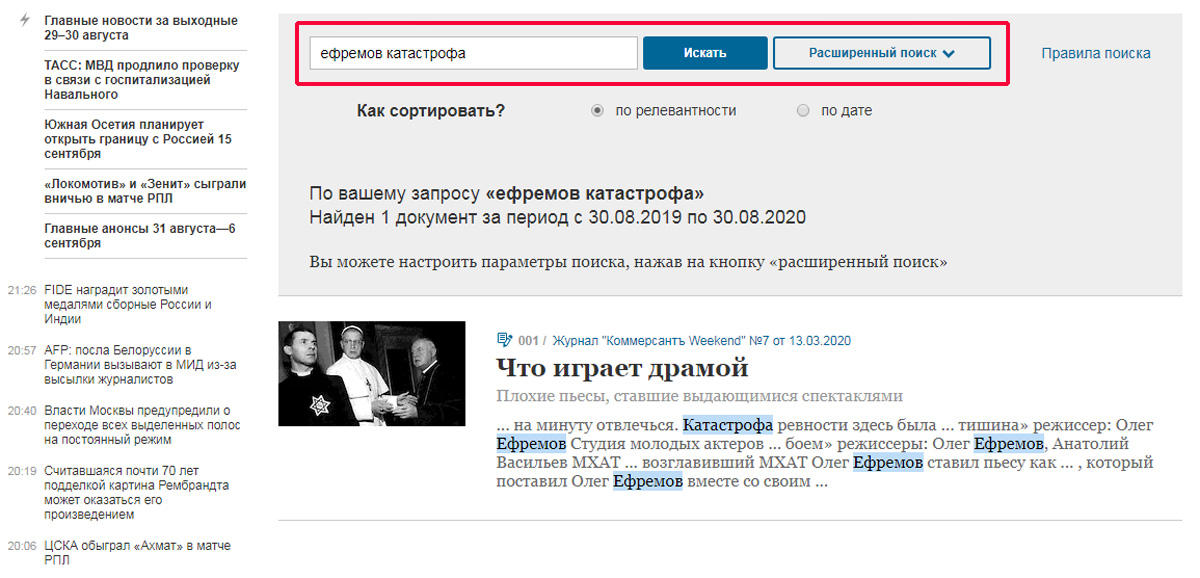
Task: Click the 20:57 timestamp
Action: tap(22, 350)
